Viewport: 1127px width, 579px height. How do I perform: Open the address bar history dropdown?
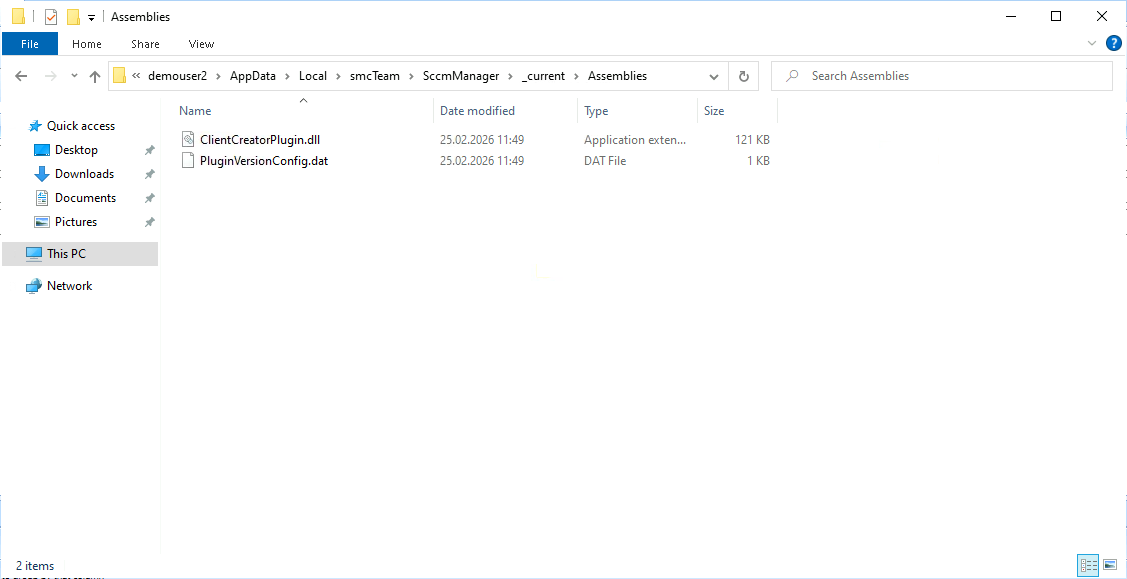pos(714,76)
